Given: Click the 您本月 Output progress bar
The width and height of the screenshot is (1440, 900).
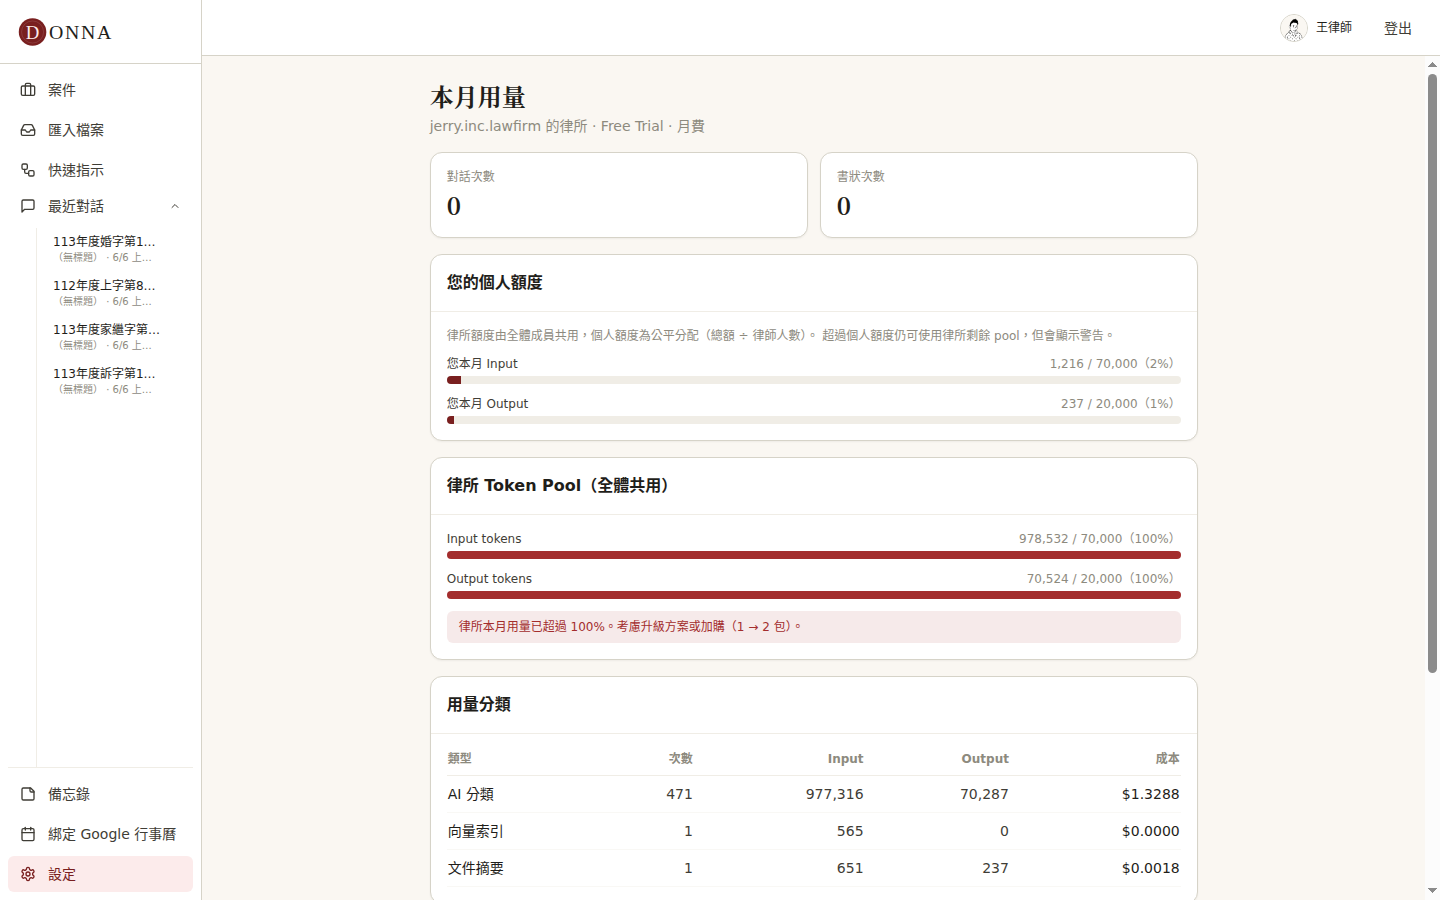Looking at the screenshot, I should [x=814, y=420].
